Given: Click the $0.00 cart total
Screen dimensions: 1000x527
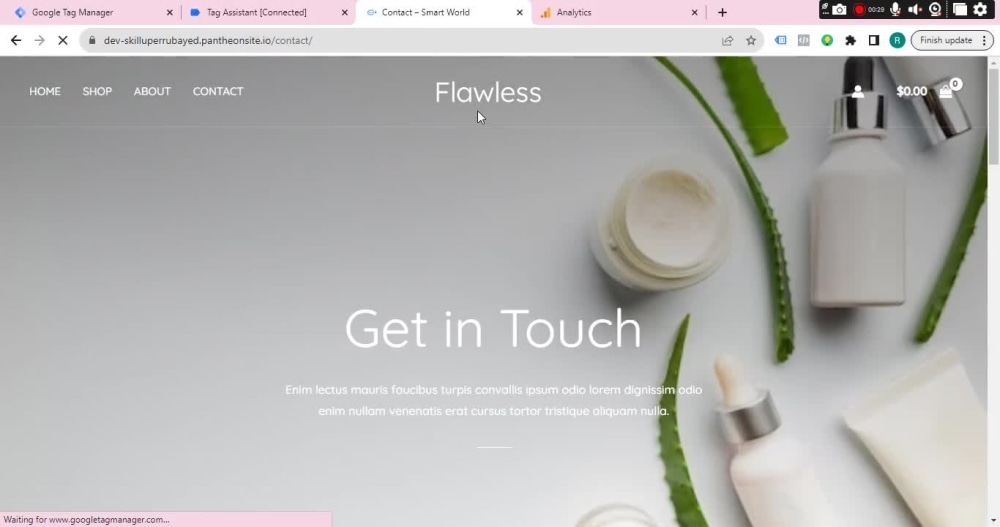Looking at the screenshot, I should [x=911, y=91].
